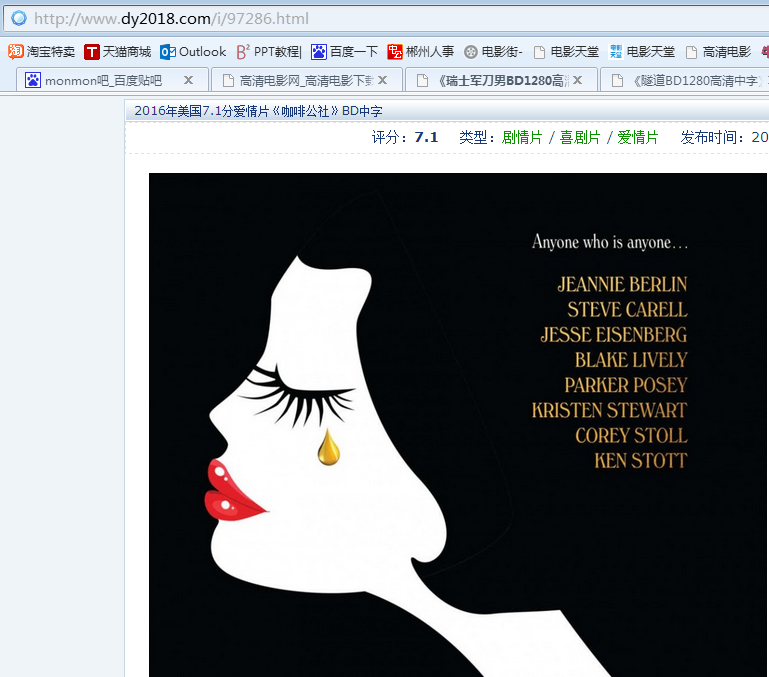Click the film reel icon for 电影街

(x=471, y=52)
